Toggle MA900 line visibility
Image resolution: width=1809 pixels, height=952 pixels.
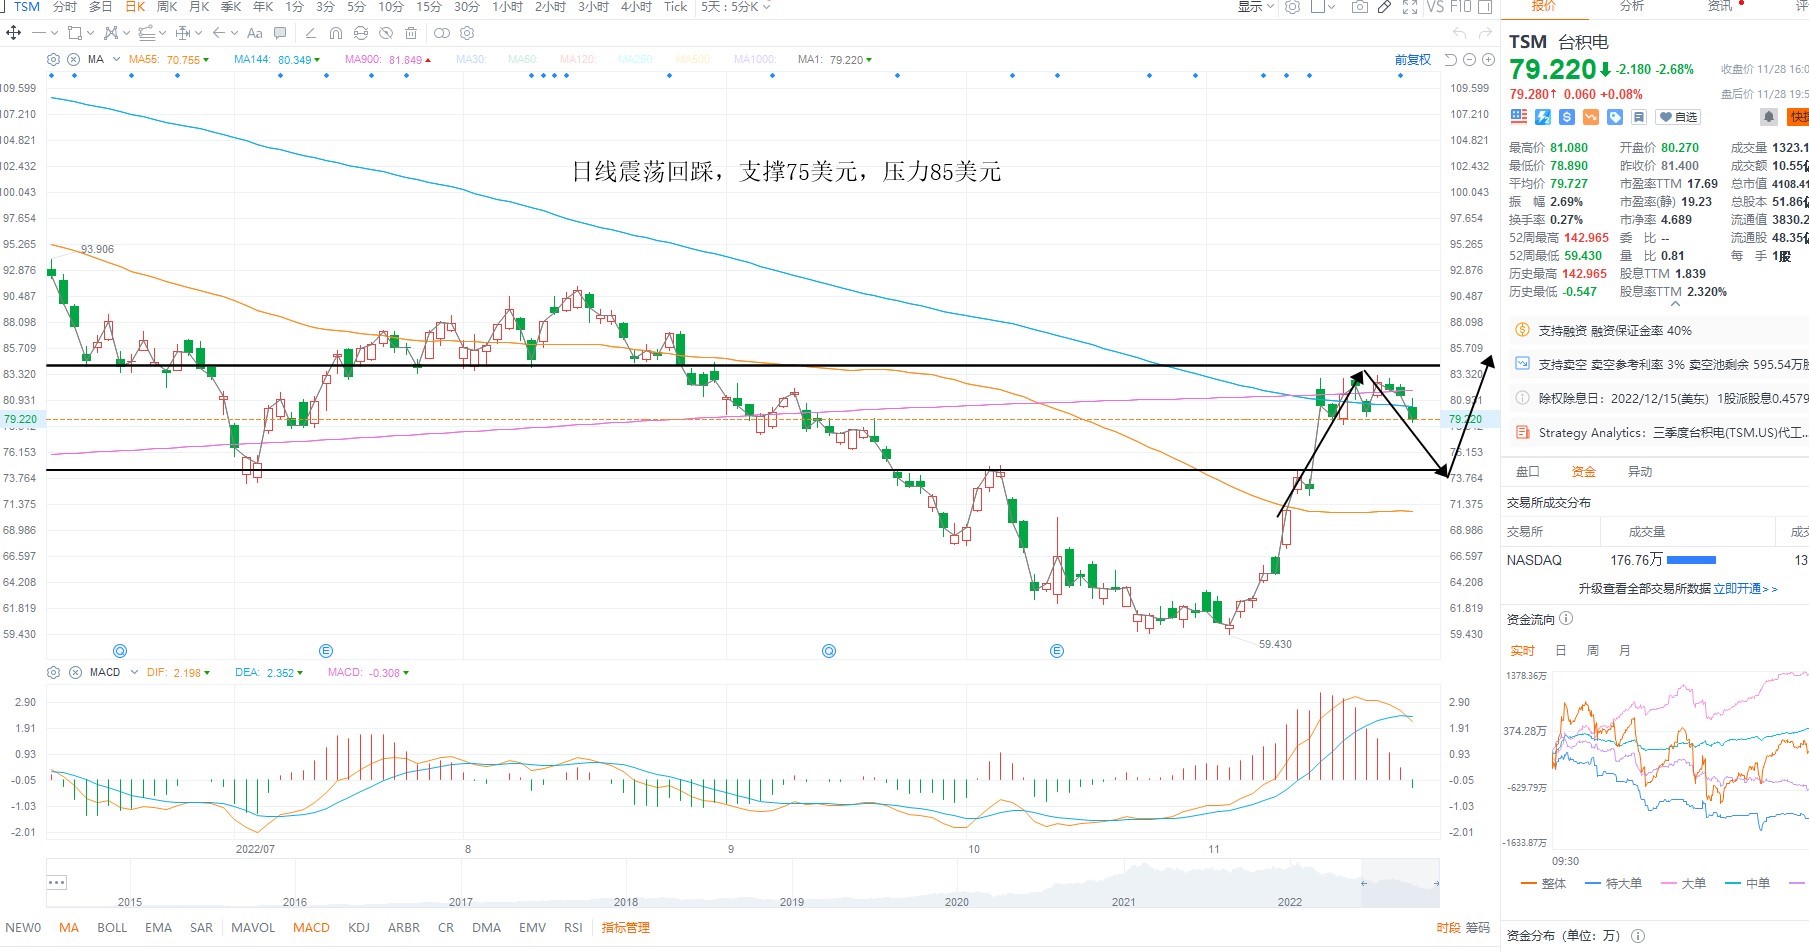[388, 60]
